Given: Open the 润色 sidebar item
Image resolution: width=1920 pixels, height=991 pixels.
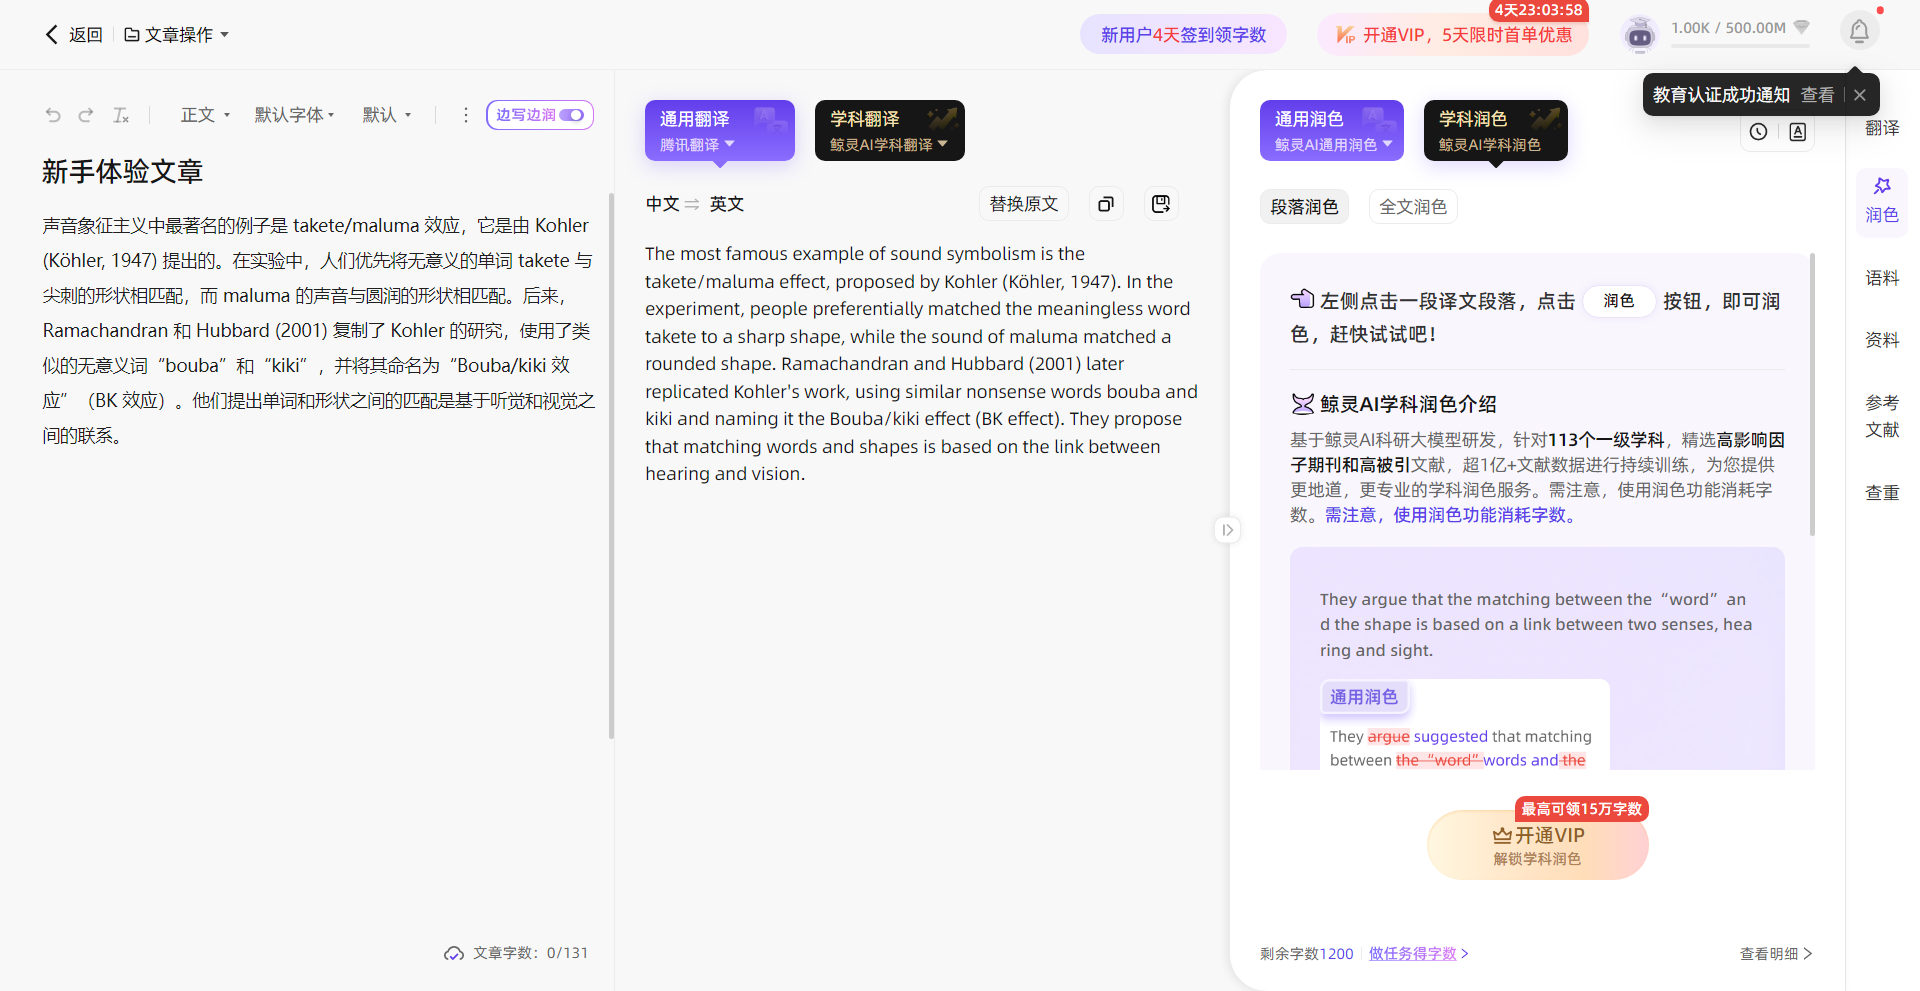Looking at the screenshot, I should [1882, 202].
